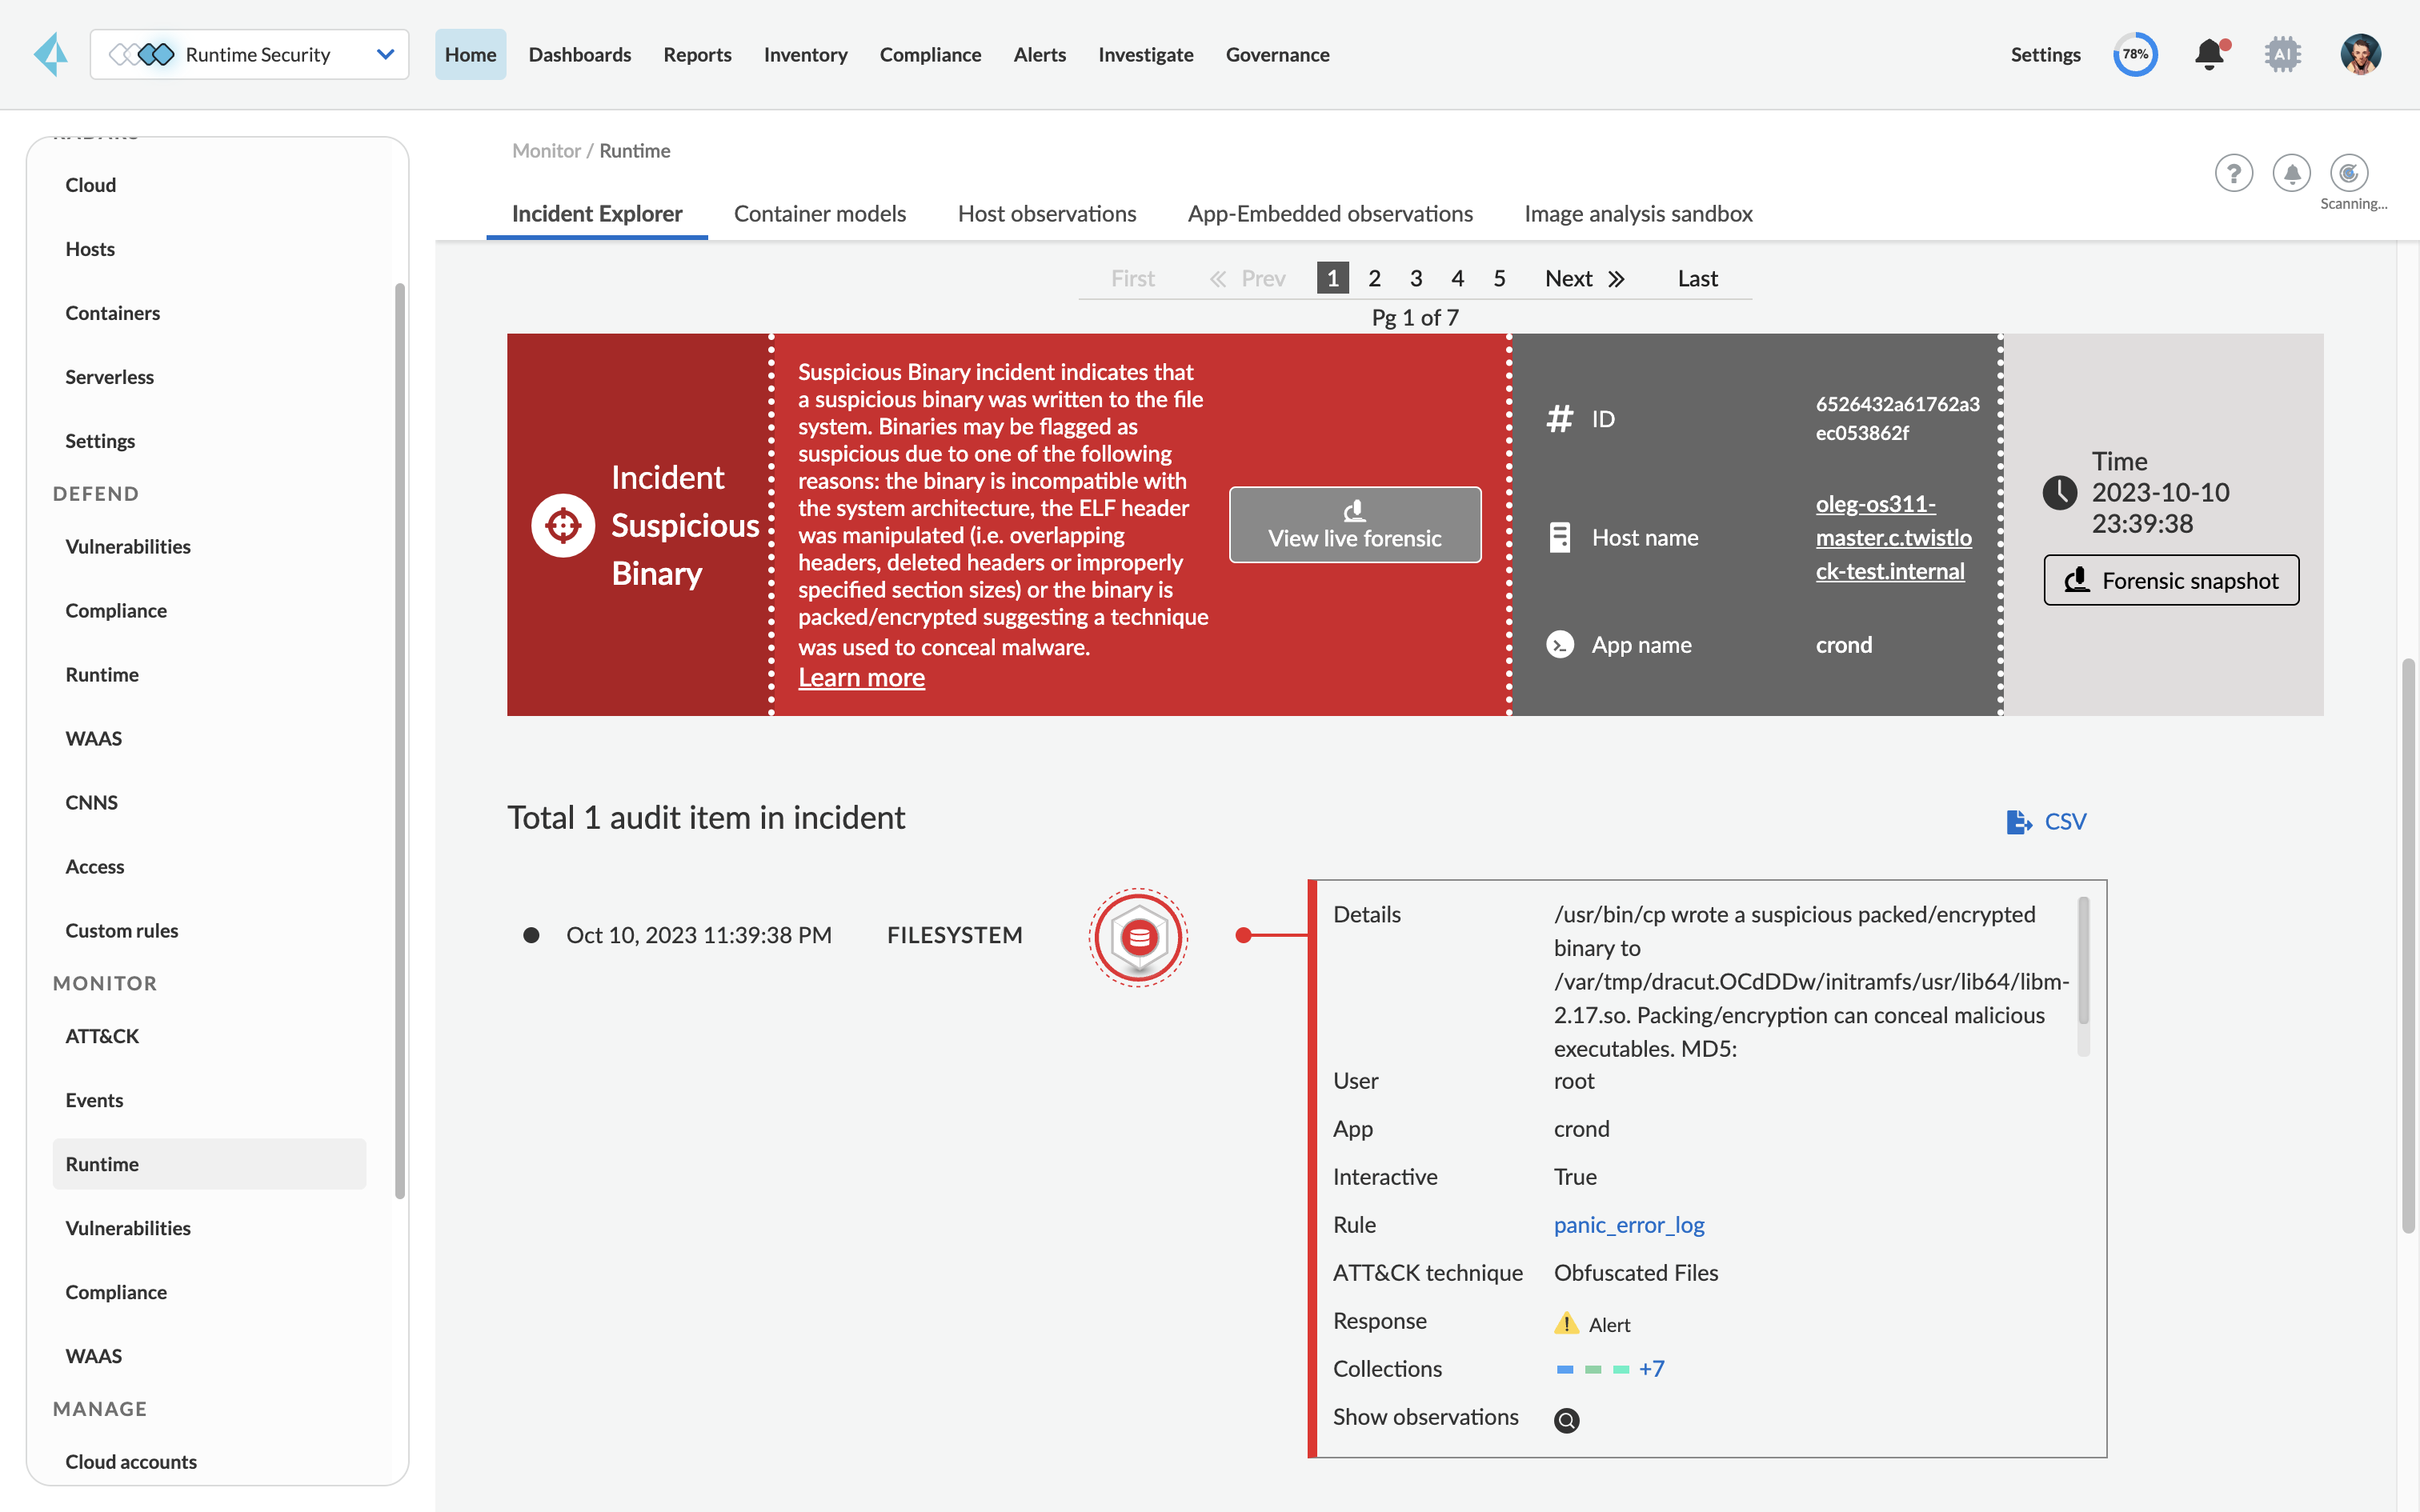
Task: Click Show observations magnifier icon
Action: tap(1566, 1420)
